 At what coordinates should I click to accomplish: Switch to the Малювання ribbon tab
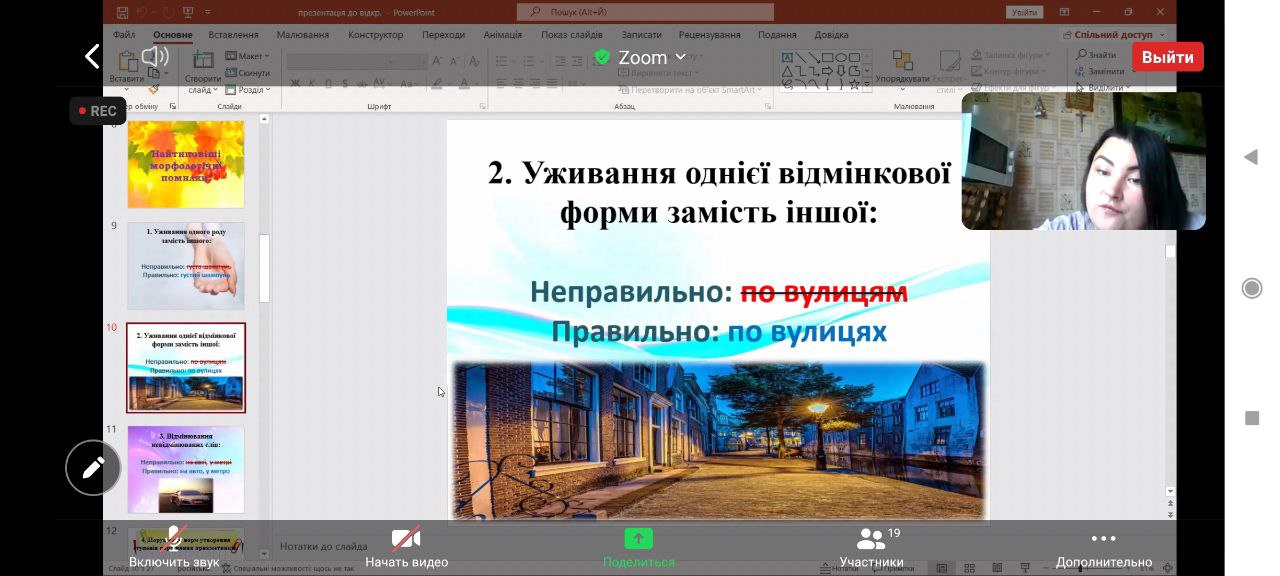[x=303, y=34]
